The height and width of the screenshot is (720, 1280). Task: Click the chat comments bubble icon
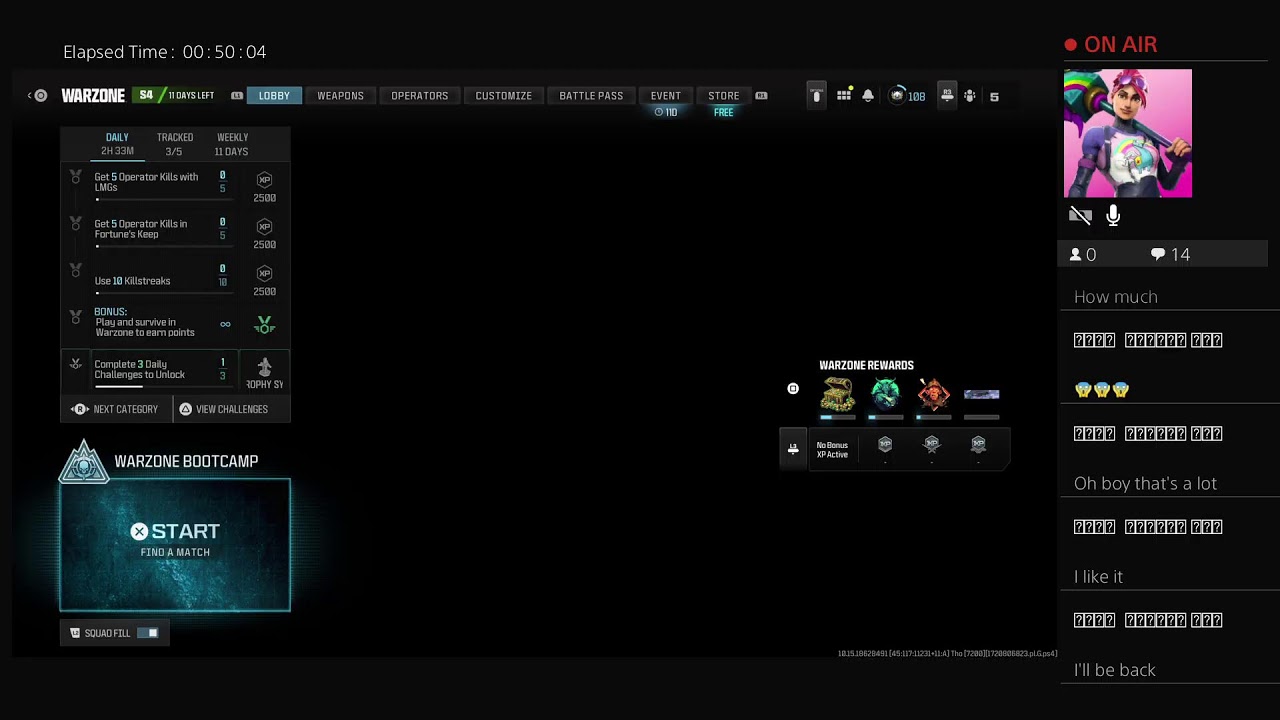coord(1158,255)
